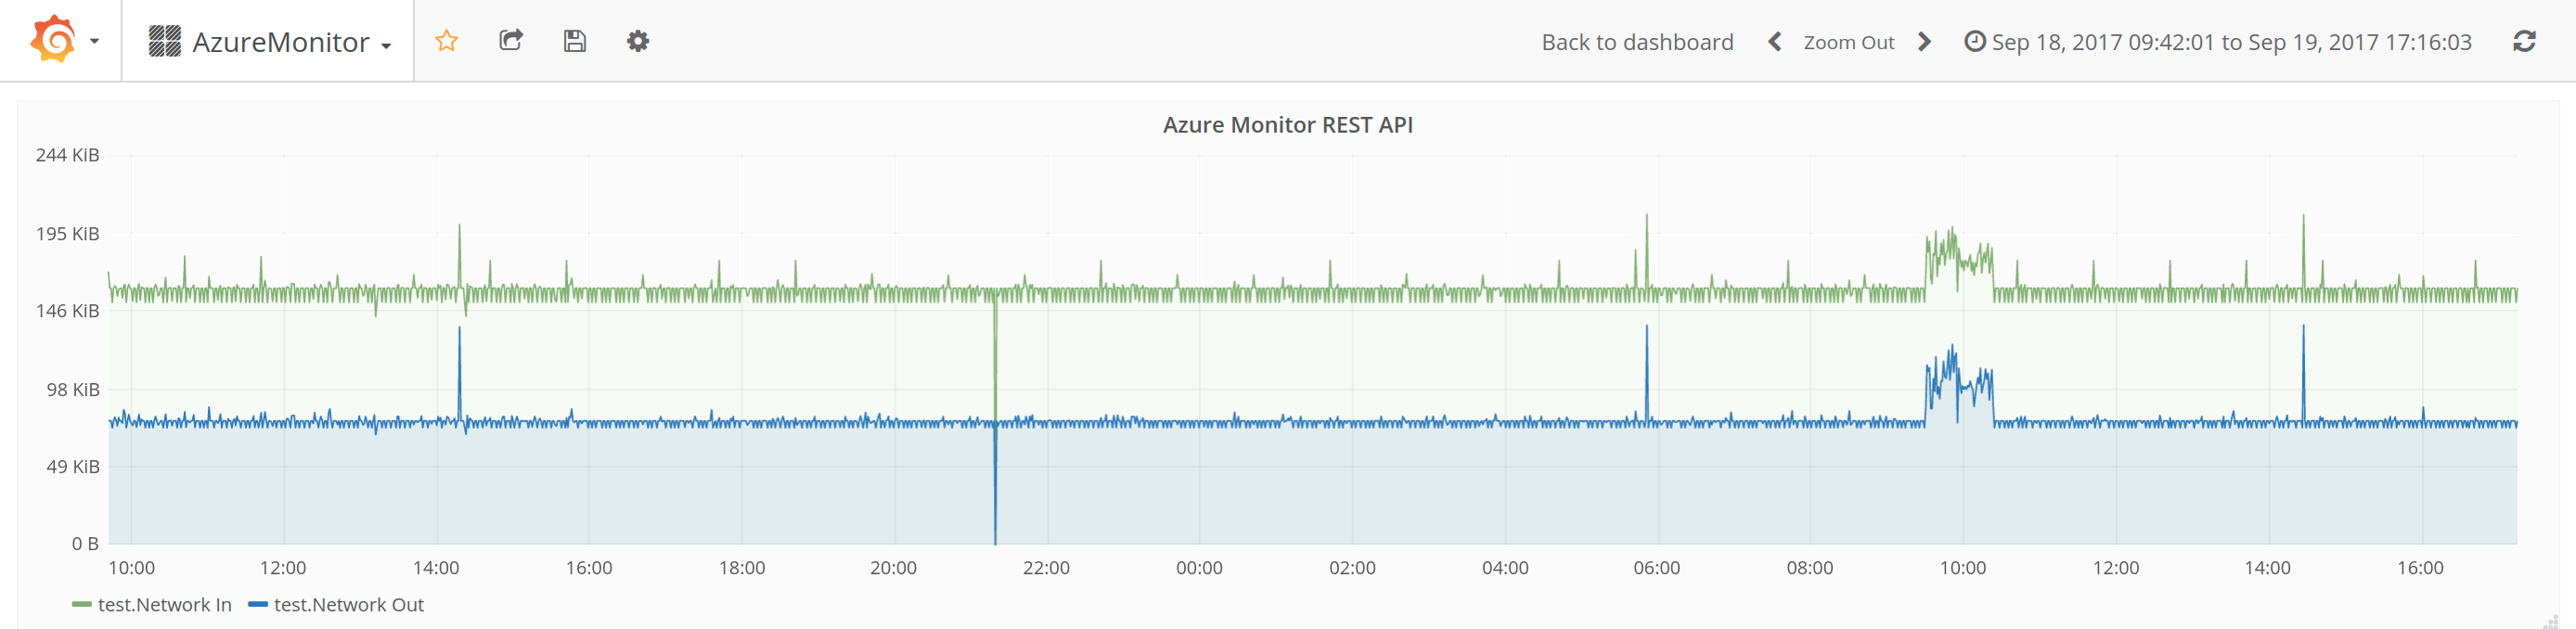Shift time range forward with right chevron

1924,42
